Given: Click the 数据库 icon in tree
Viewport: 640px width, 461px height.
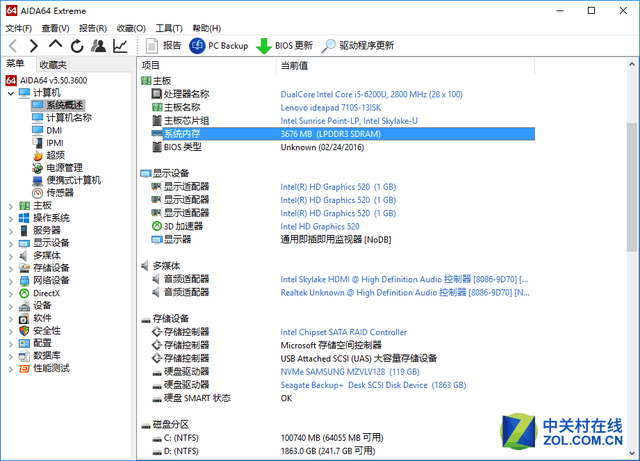Looking at the screenshot, I should tap(24, 356).
